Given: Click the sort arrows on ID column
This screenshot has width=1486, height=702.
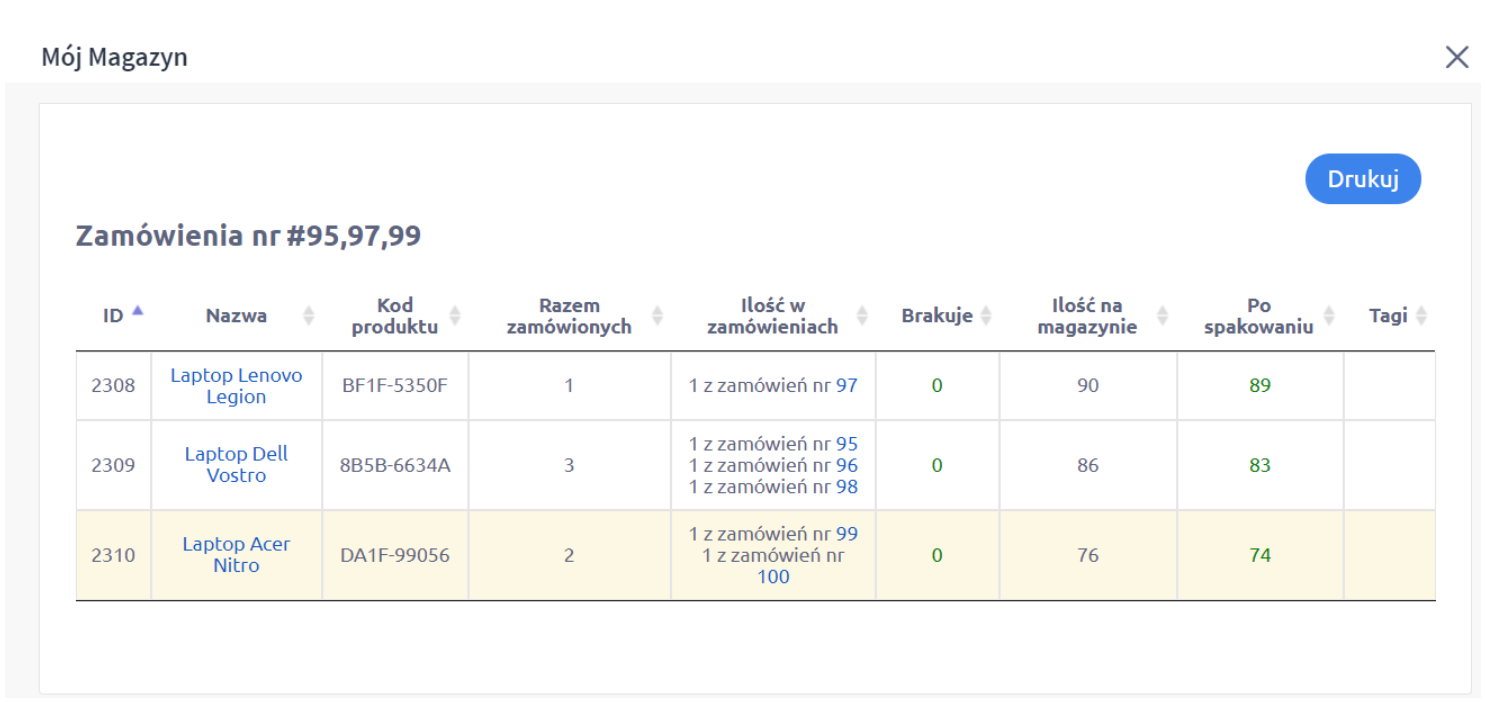Looking at the screenshot, I should pos(138,312).
